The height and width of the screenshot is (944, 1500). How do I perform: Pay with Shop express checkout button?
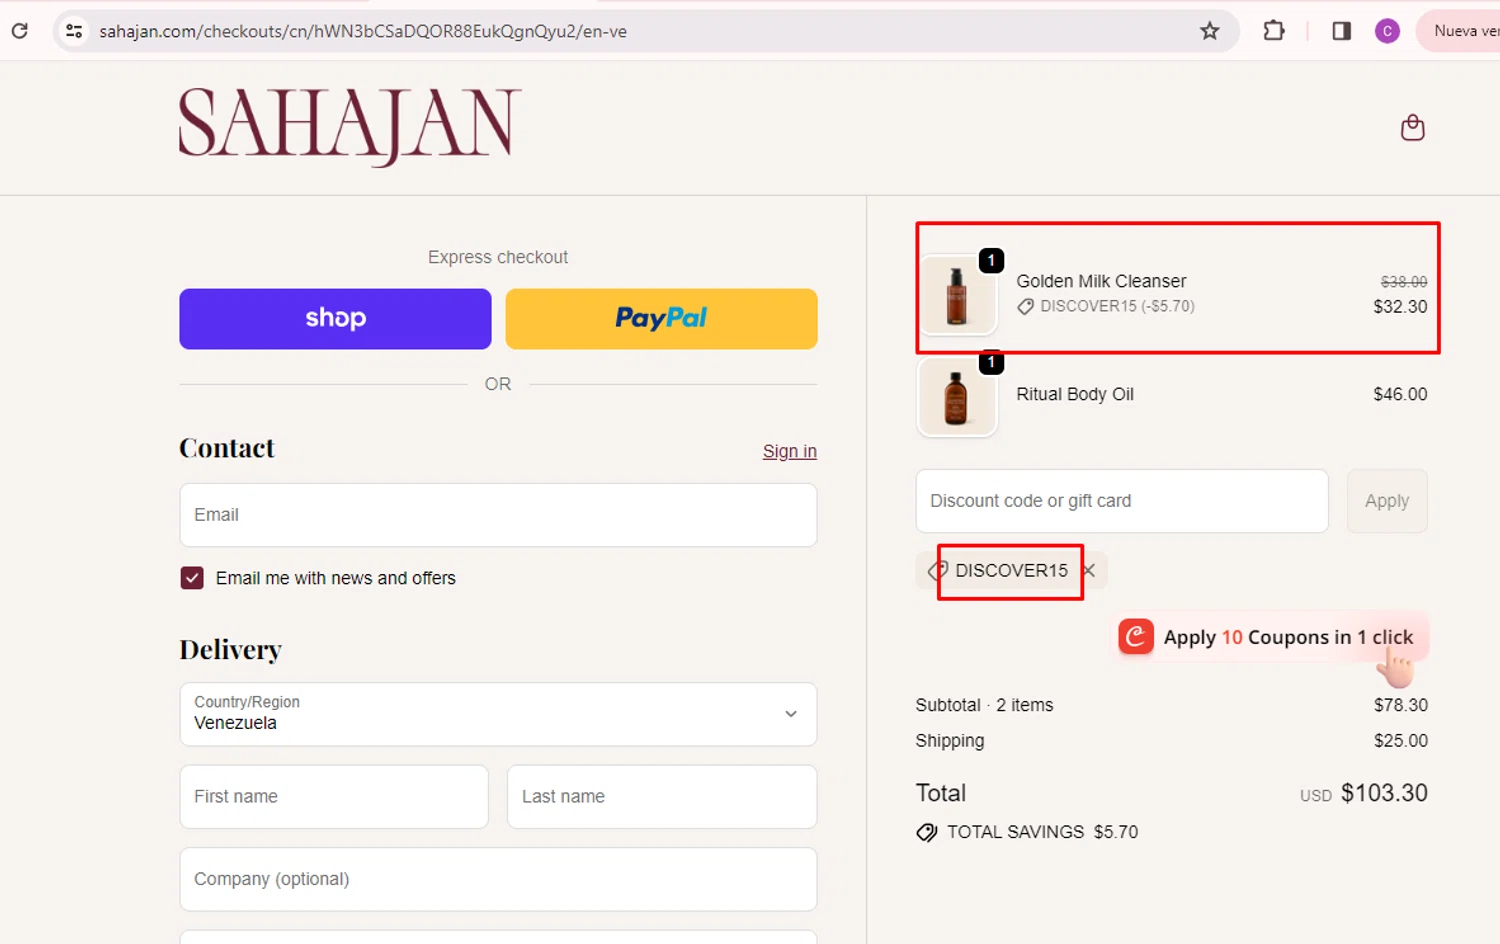click(335, 319)
